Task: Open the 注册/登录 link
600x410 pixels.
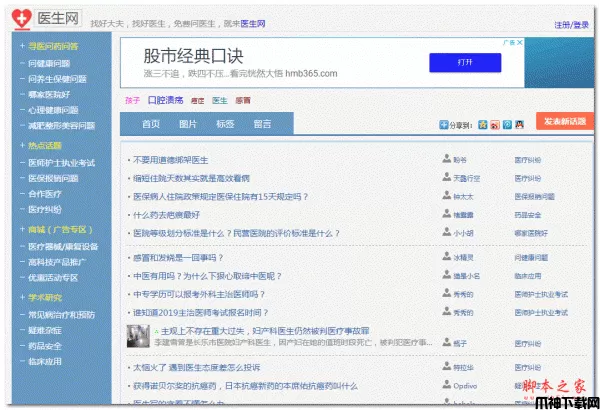Action: (571, 24)
